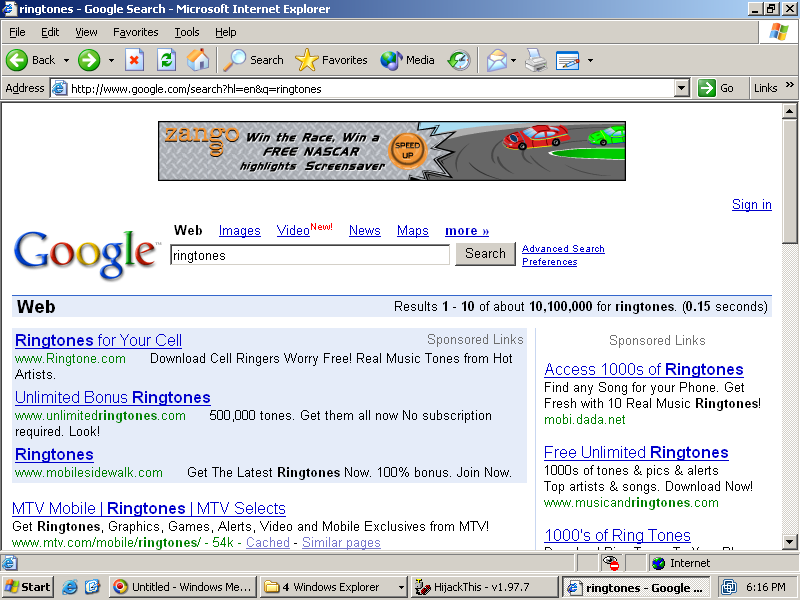Click the Google Search button
800x600 pixels.
(485, 254)
